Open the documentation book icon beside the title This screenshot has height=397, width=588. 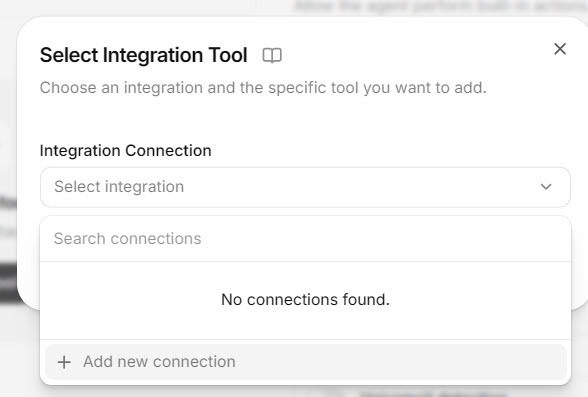[x=272, y=55]
